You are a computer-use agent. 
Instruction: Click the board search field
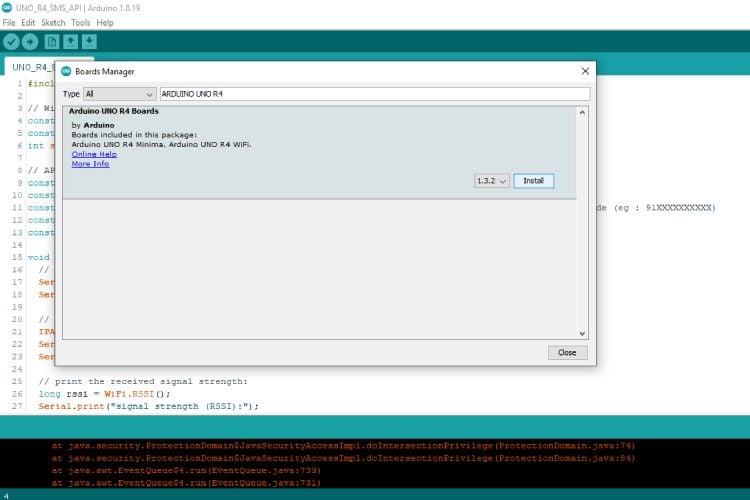coord(375,94)
